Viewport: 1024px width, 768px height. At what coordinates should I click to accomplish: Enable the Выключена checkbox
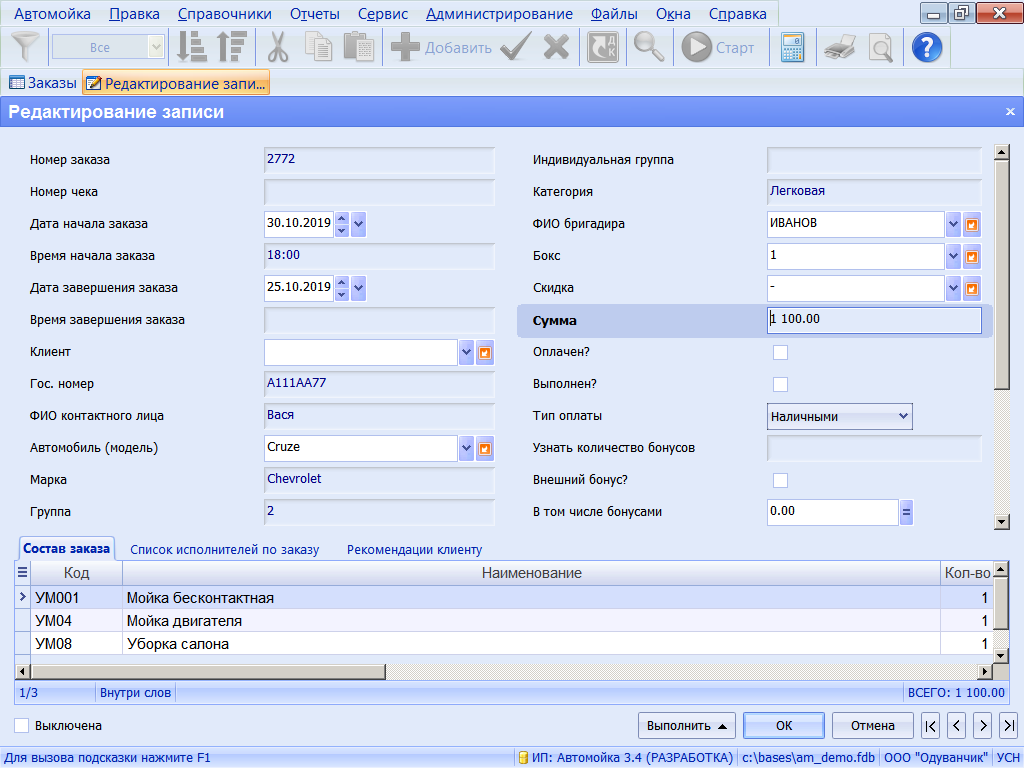point(22,726)
